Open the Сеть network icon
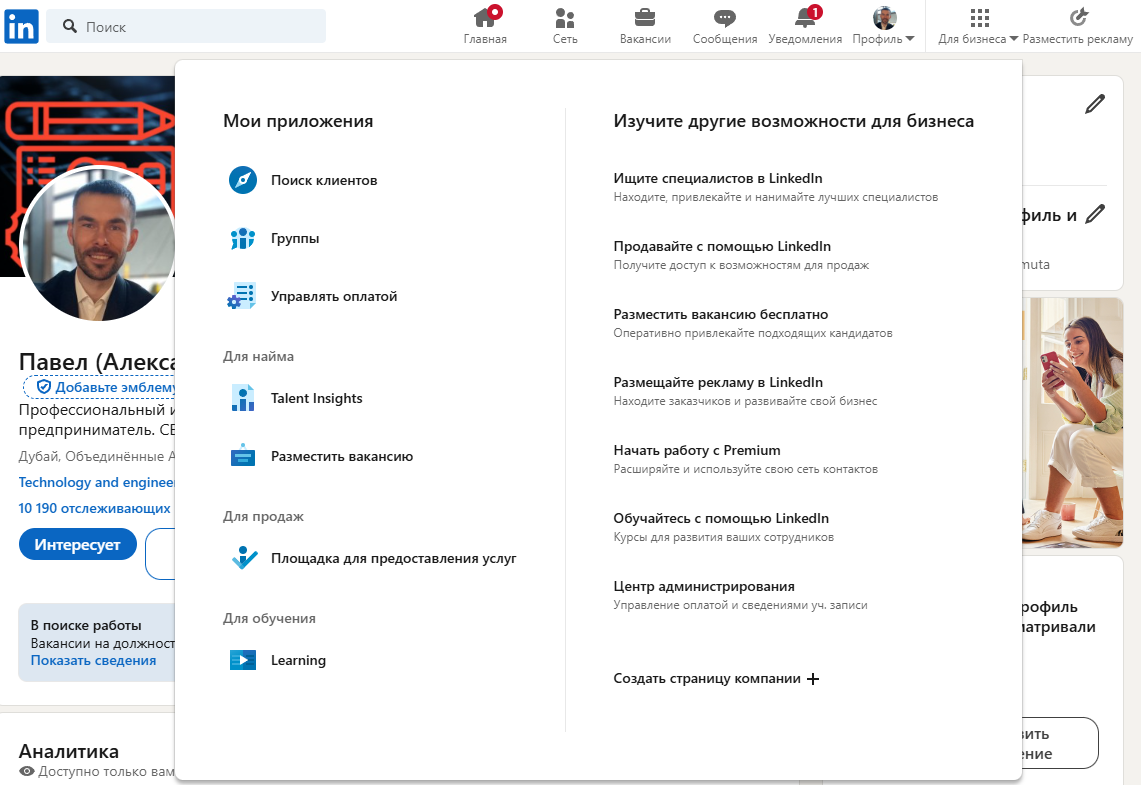The height and width of the screenshot is (785, 1141). click(x=565, y=17)
